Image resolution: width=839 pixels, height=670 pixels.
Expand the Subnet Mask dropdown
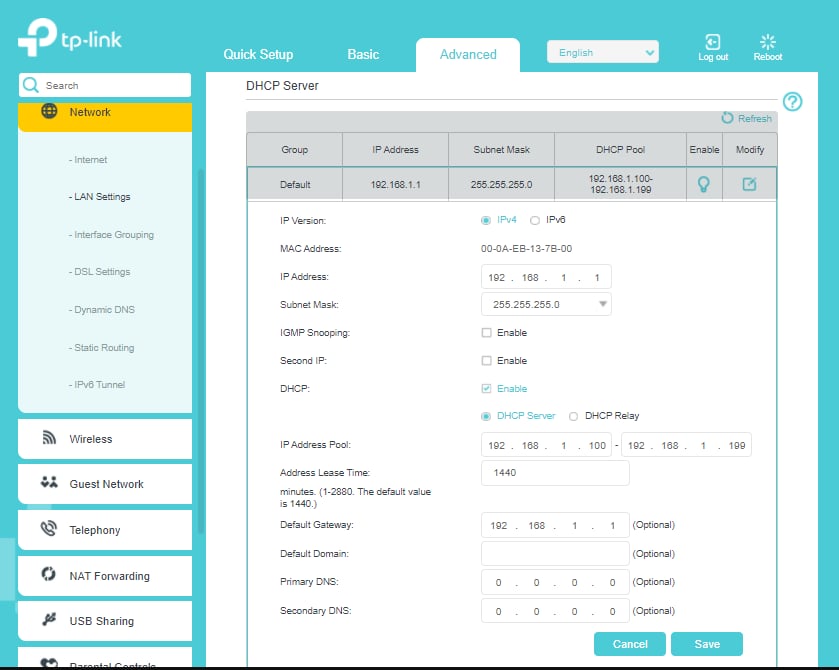546,304
